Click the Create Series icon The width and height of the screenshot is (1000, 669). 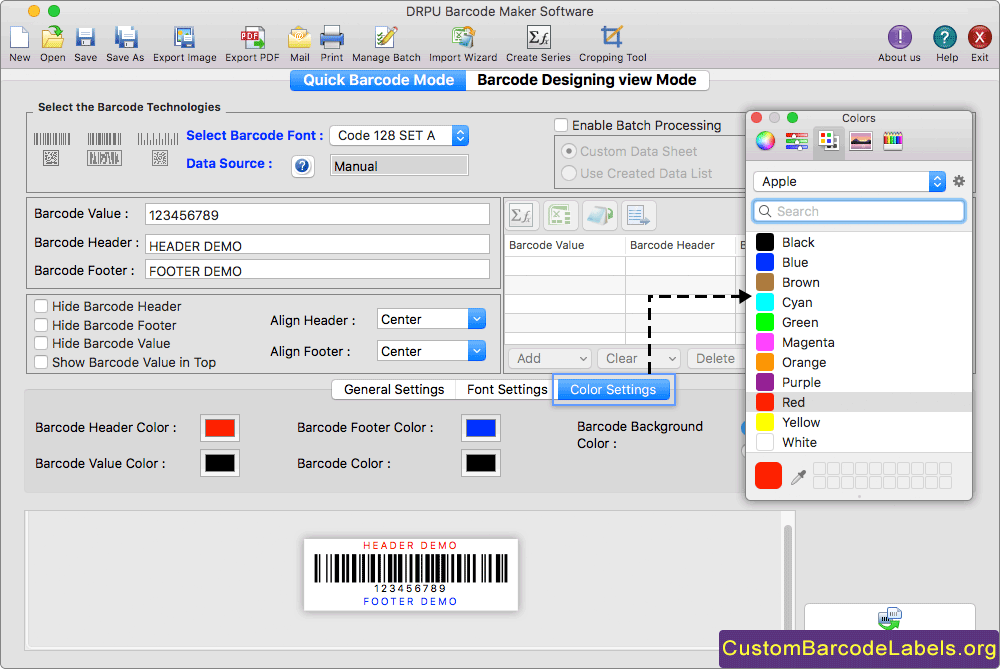(538, 38)
